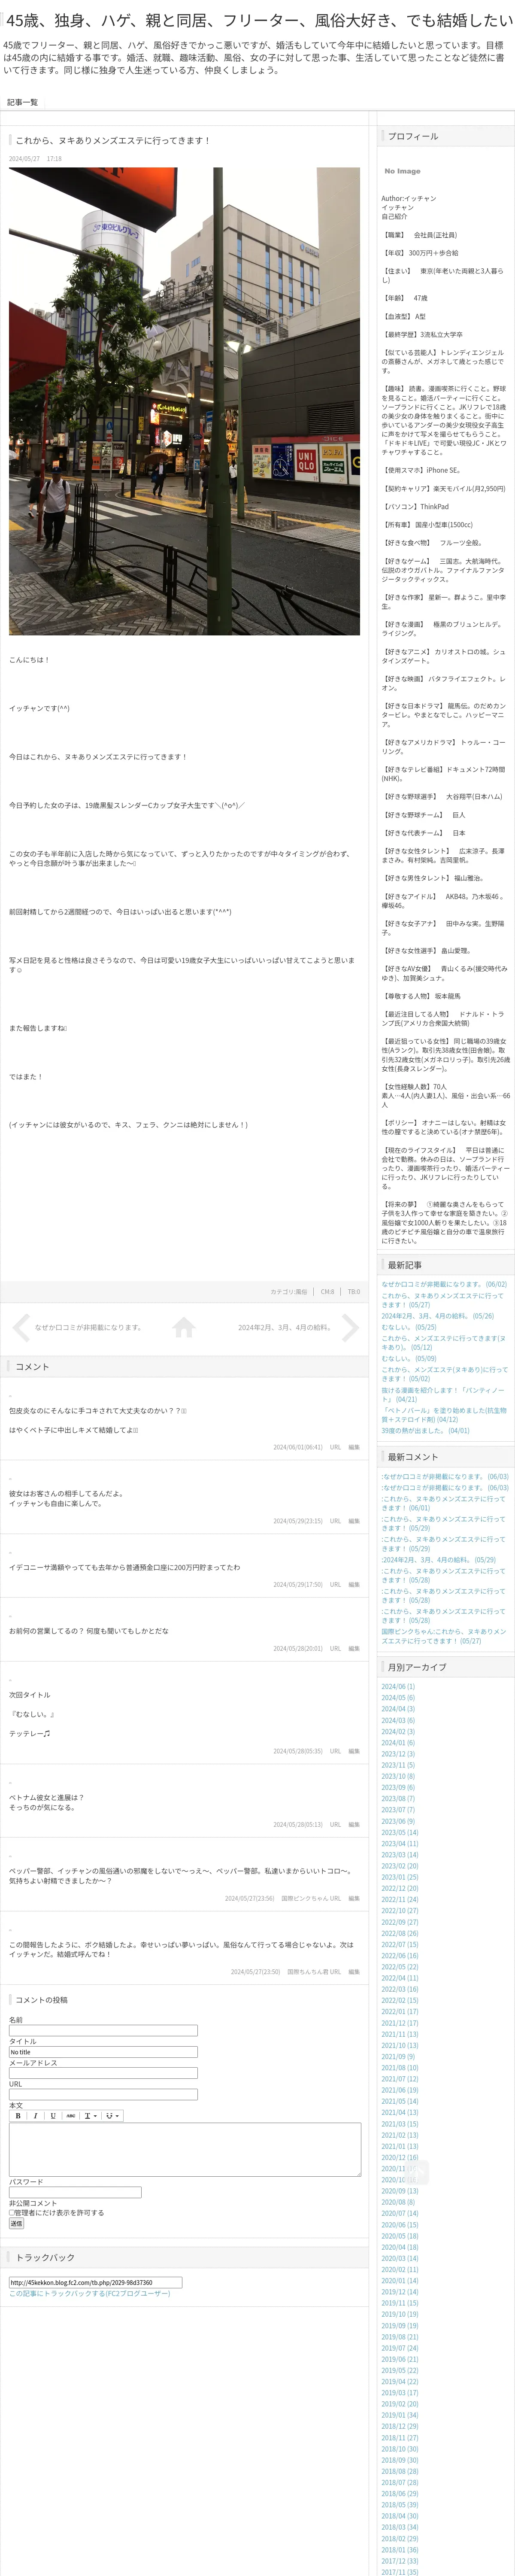Apply bold formatting in comment editor

point(18,2116)
